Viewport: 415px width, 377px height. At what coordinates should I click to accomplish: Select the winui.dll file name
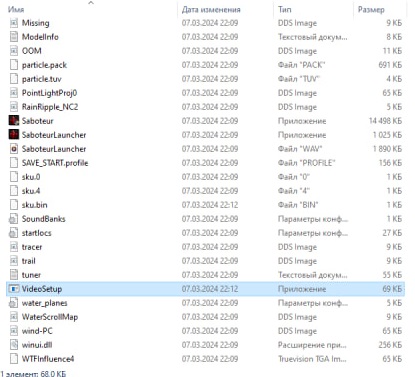(37, 345)
